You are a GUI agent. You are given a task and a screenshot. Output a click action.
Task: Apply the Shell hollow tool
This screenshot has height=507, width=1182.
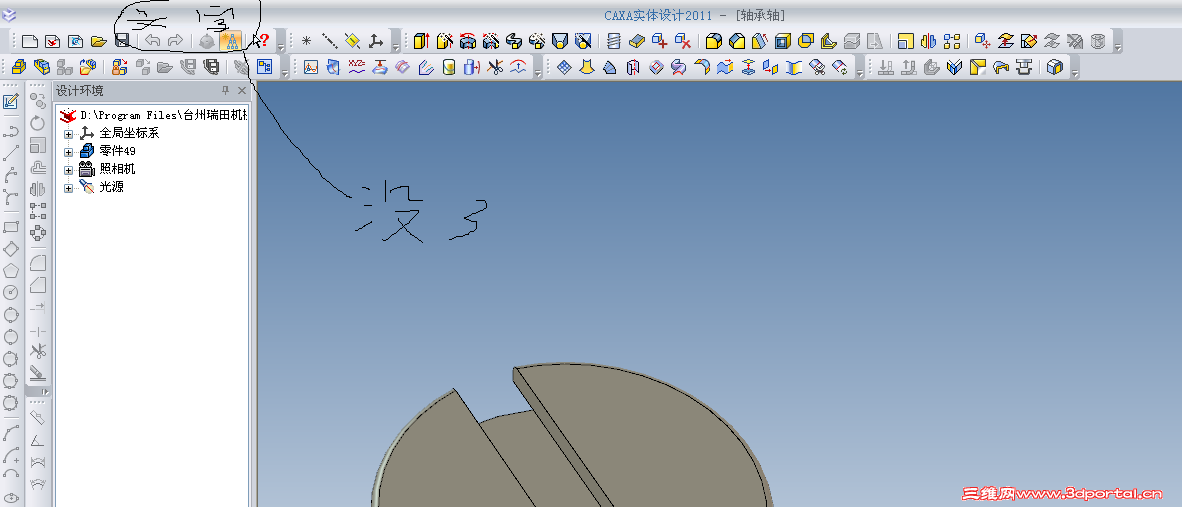[x=783, y=41]
